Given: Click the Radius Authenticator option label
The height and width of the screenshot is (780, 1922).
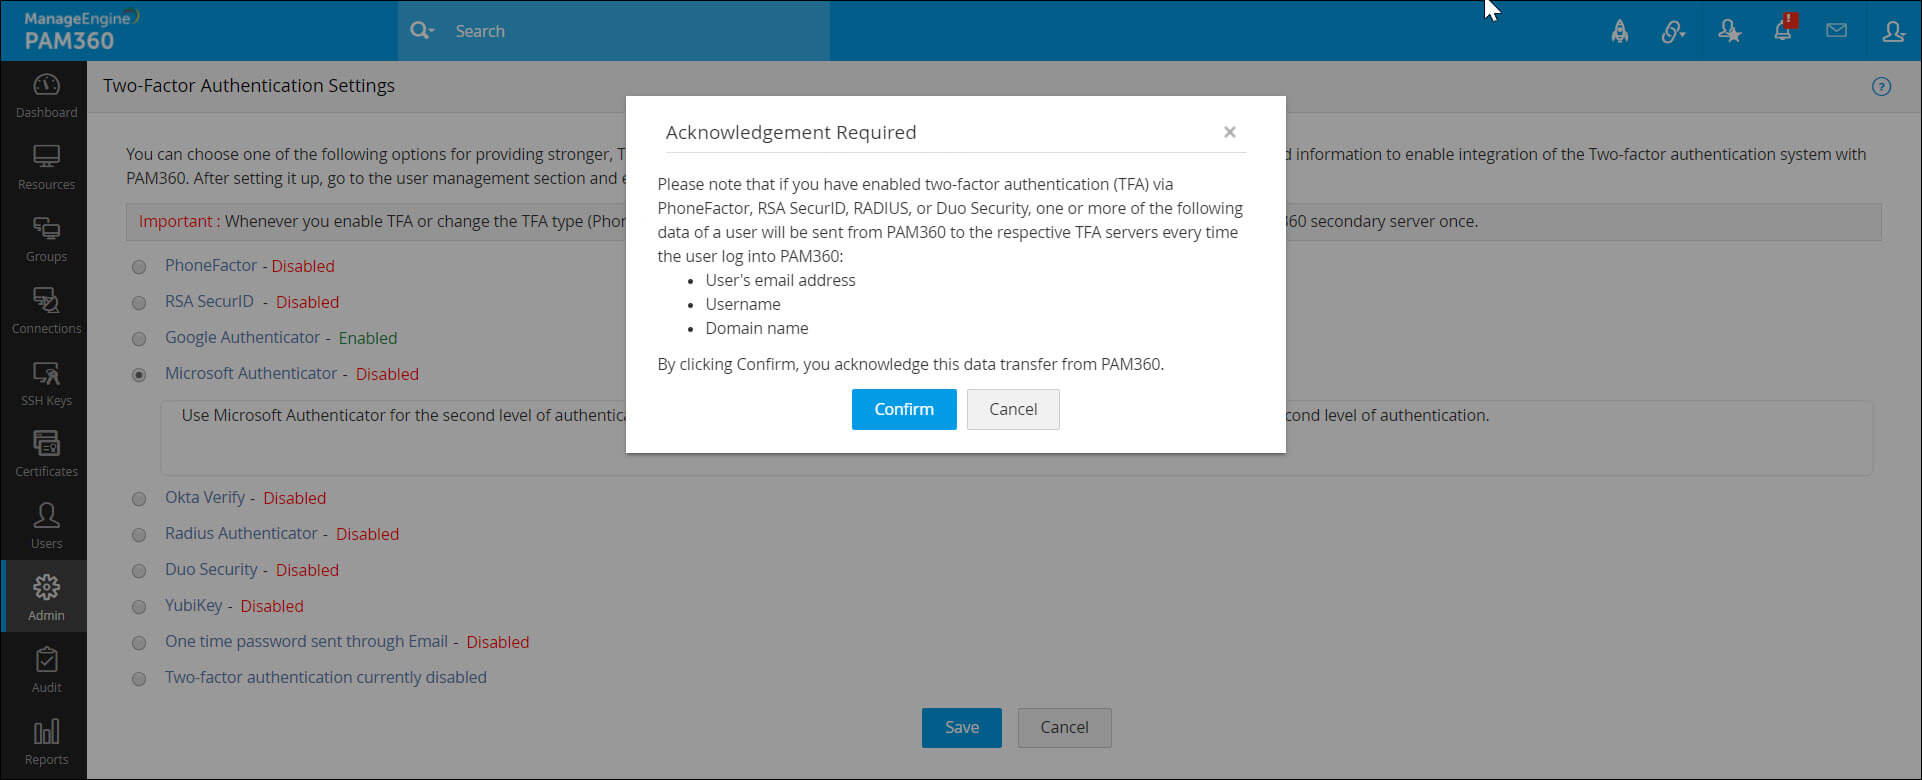Looking at the screenshot, I should [x=241, y=533].
